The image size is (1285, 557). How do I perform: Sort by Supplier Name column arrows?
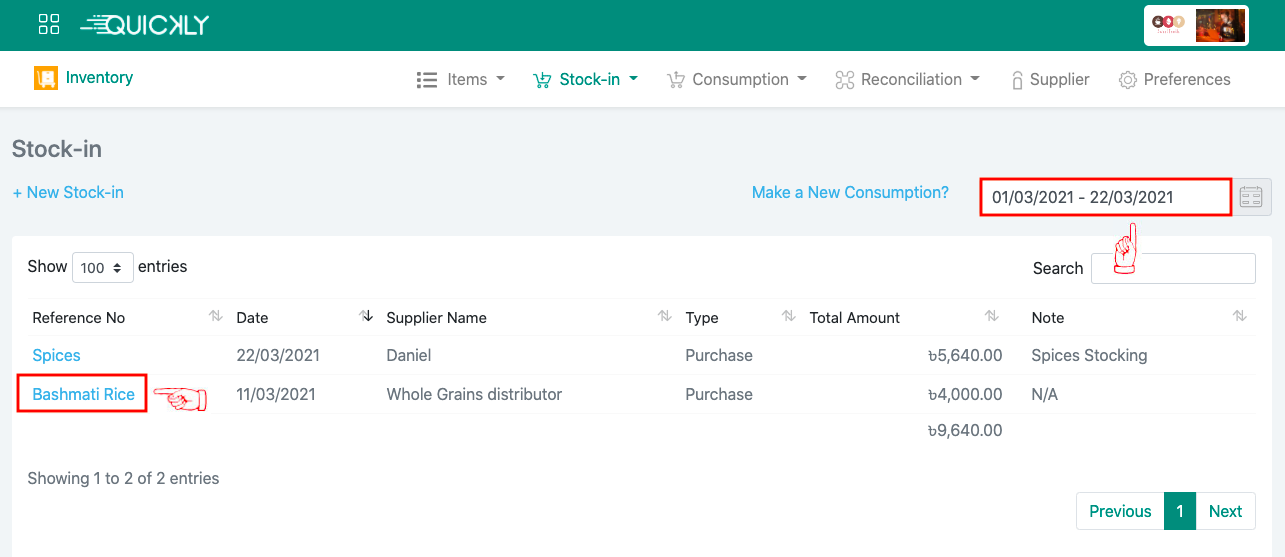point(664,316)
